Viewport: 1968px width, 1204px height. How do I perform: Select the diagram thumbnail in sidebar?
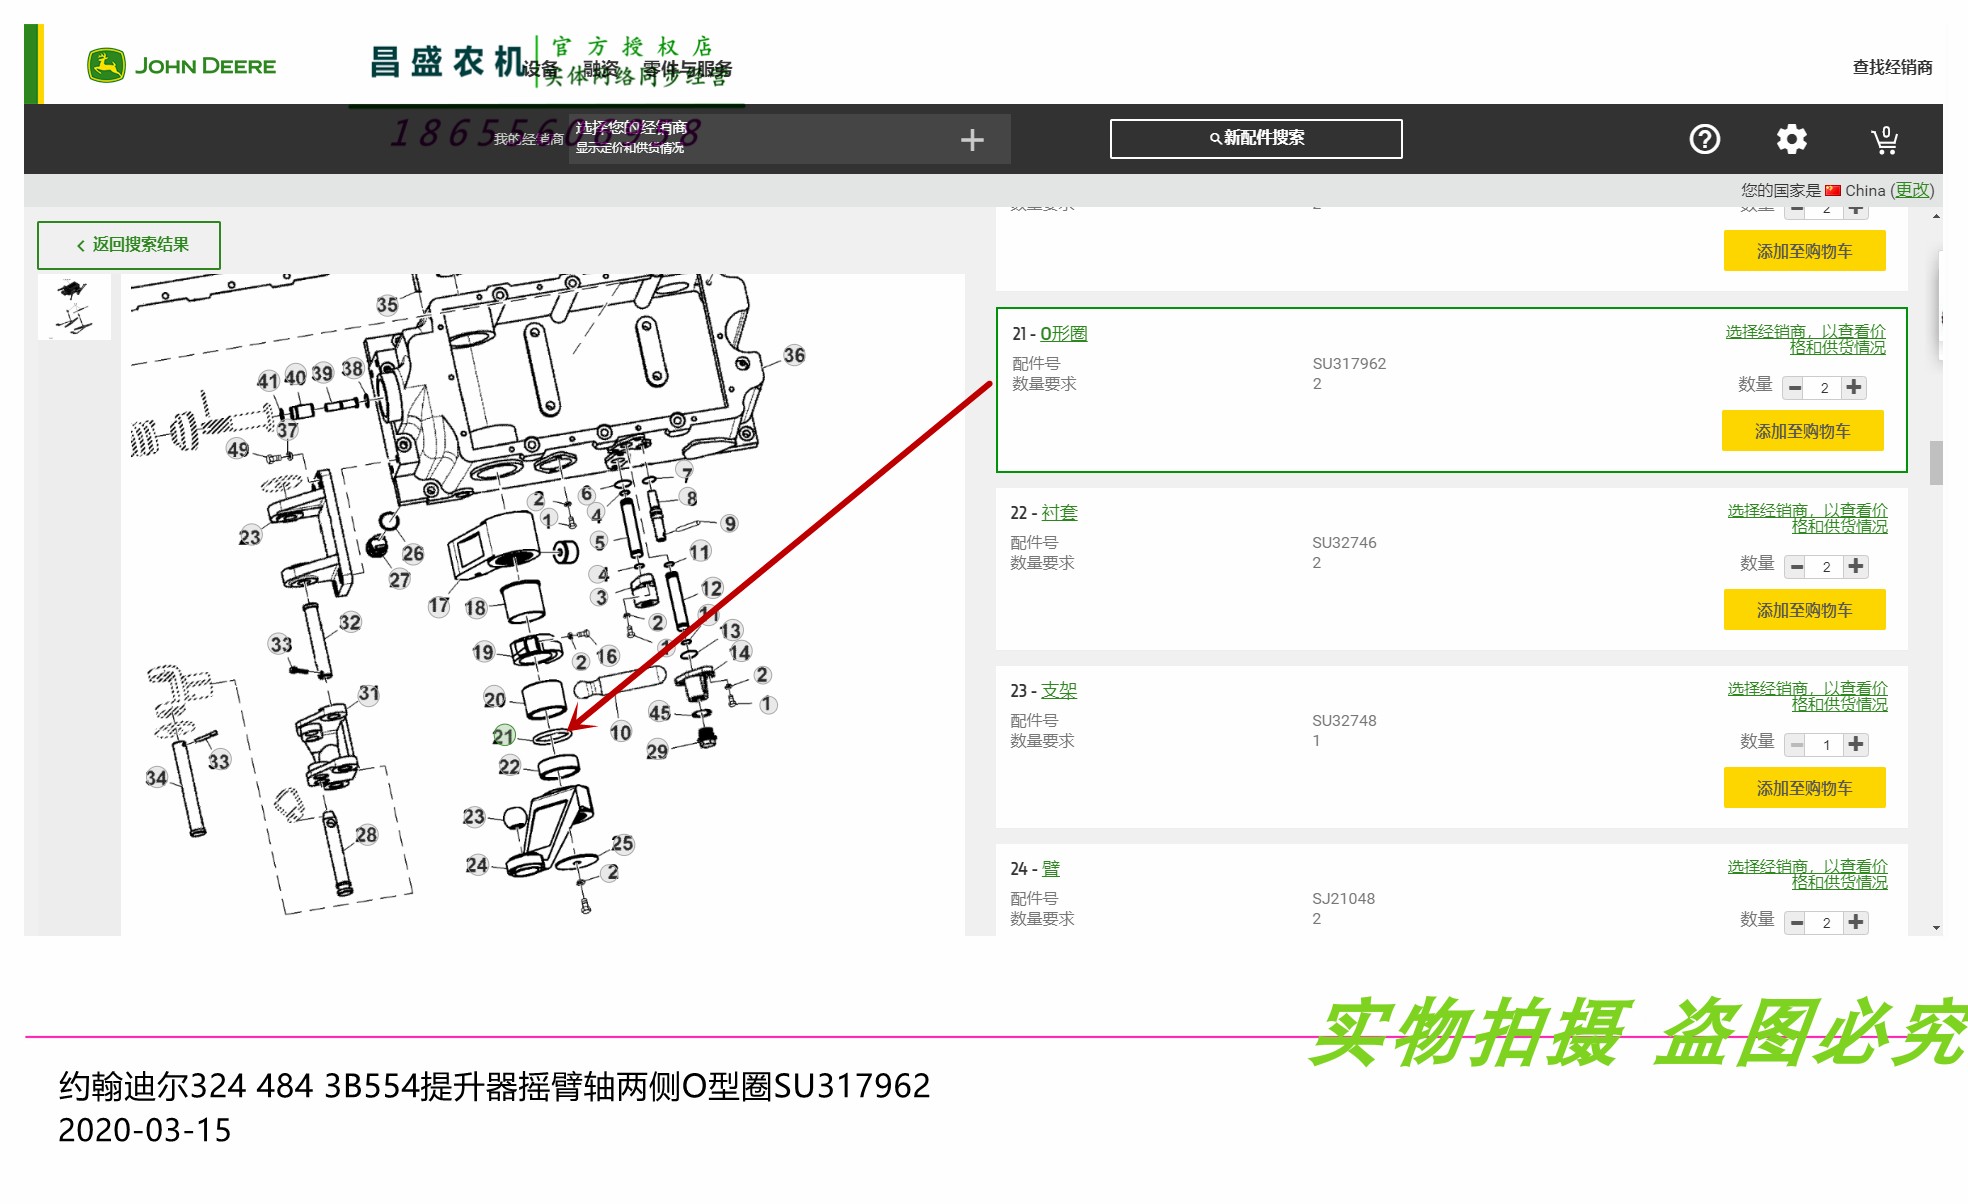pos(74,306)
